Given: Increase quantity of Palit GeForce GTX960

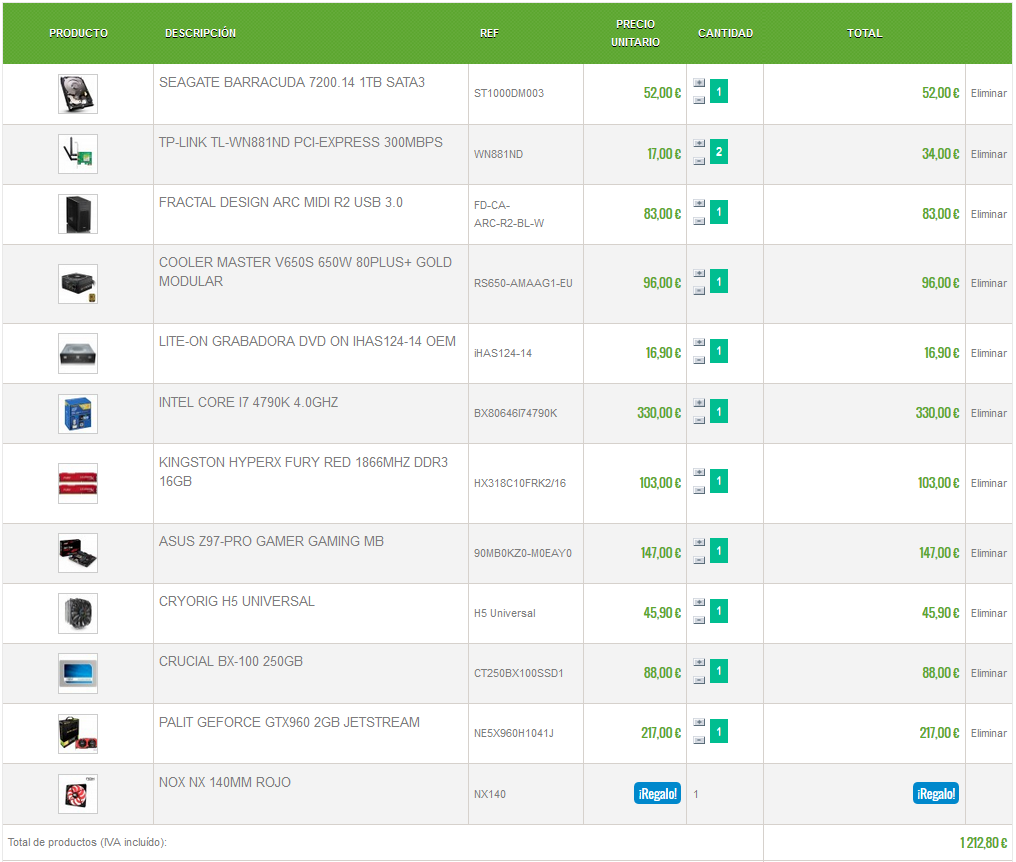Looking at the screenshot, I should 699,723.
